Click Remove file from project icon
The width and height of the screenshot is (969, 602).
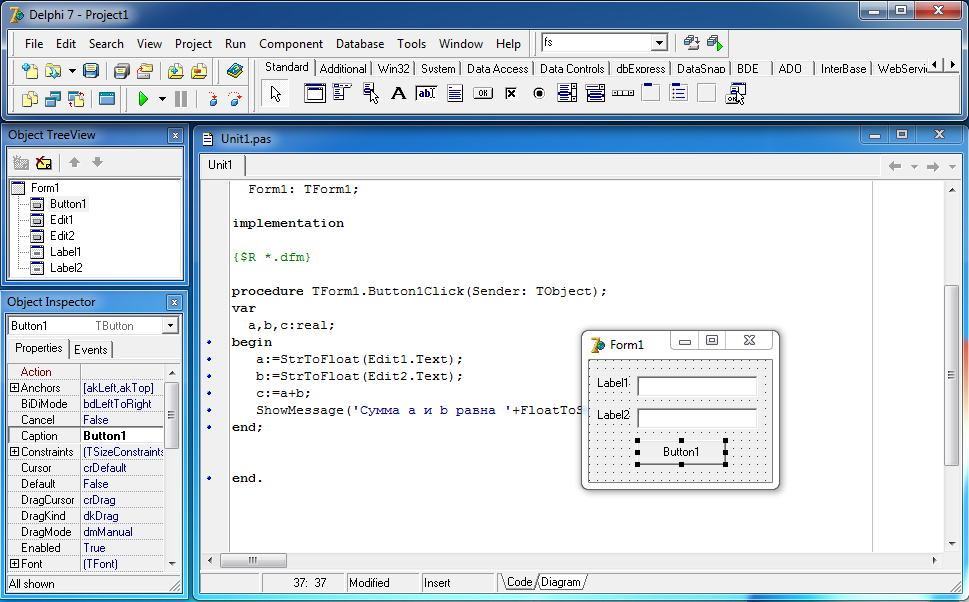pos(199,71)
